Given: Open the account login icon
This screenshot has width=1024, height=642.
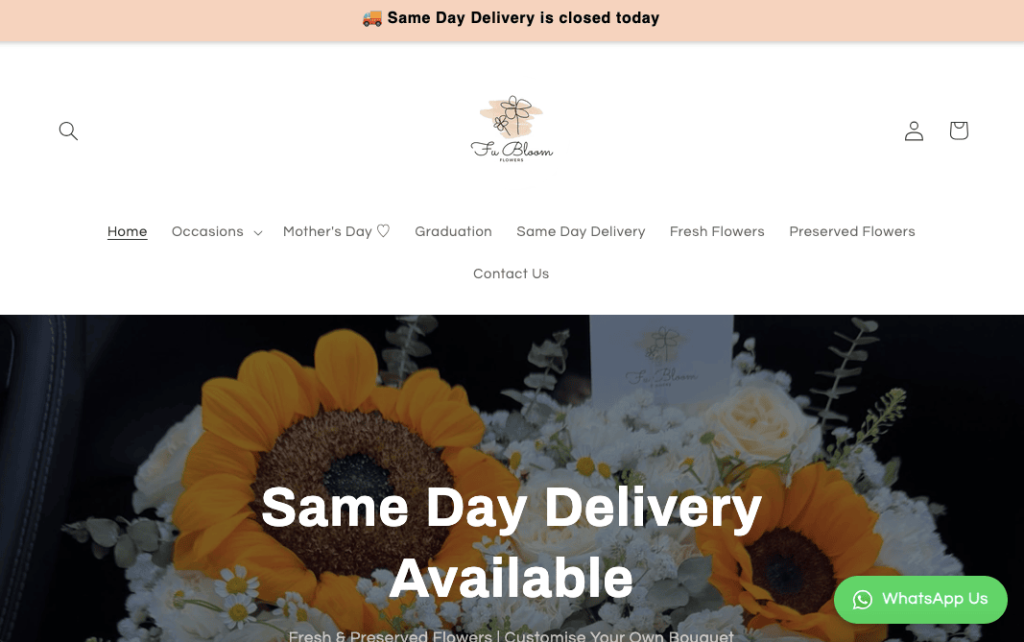Looking at the screenshot, I should [x=914, y=131].
